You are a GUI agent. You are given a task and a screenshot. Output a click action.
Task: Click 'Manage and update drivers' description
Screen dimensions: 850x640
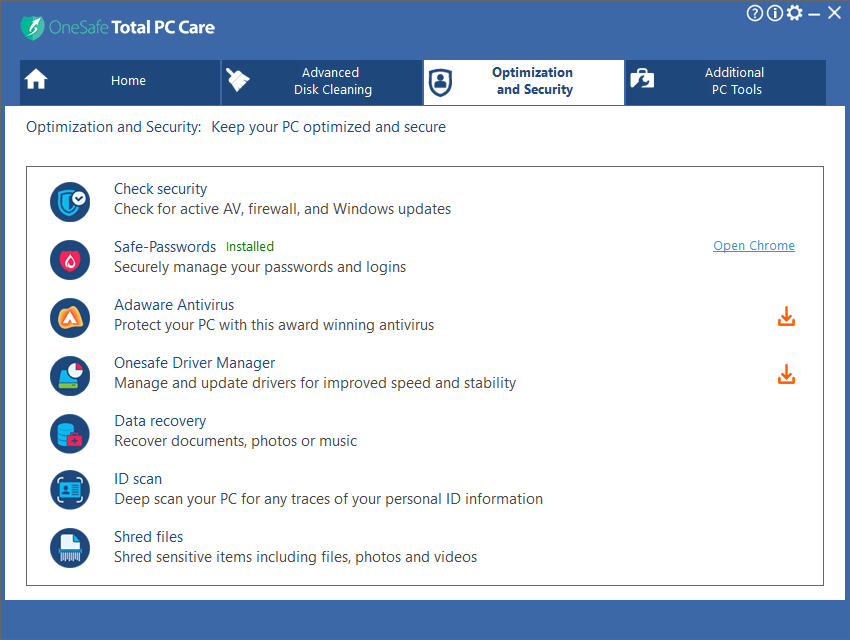[x=315, y=383]
